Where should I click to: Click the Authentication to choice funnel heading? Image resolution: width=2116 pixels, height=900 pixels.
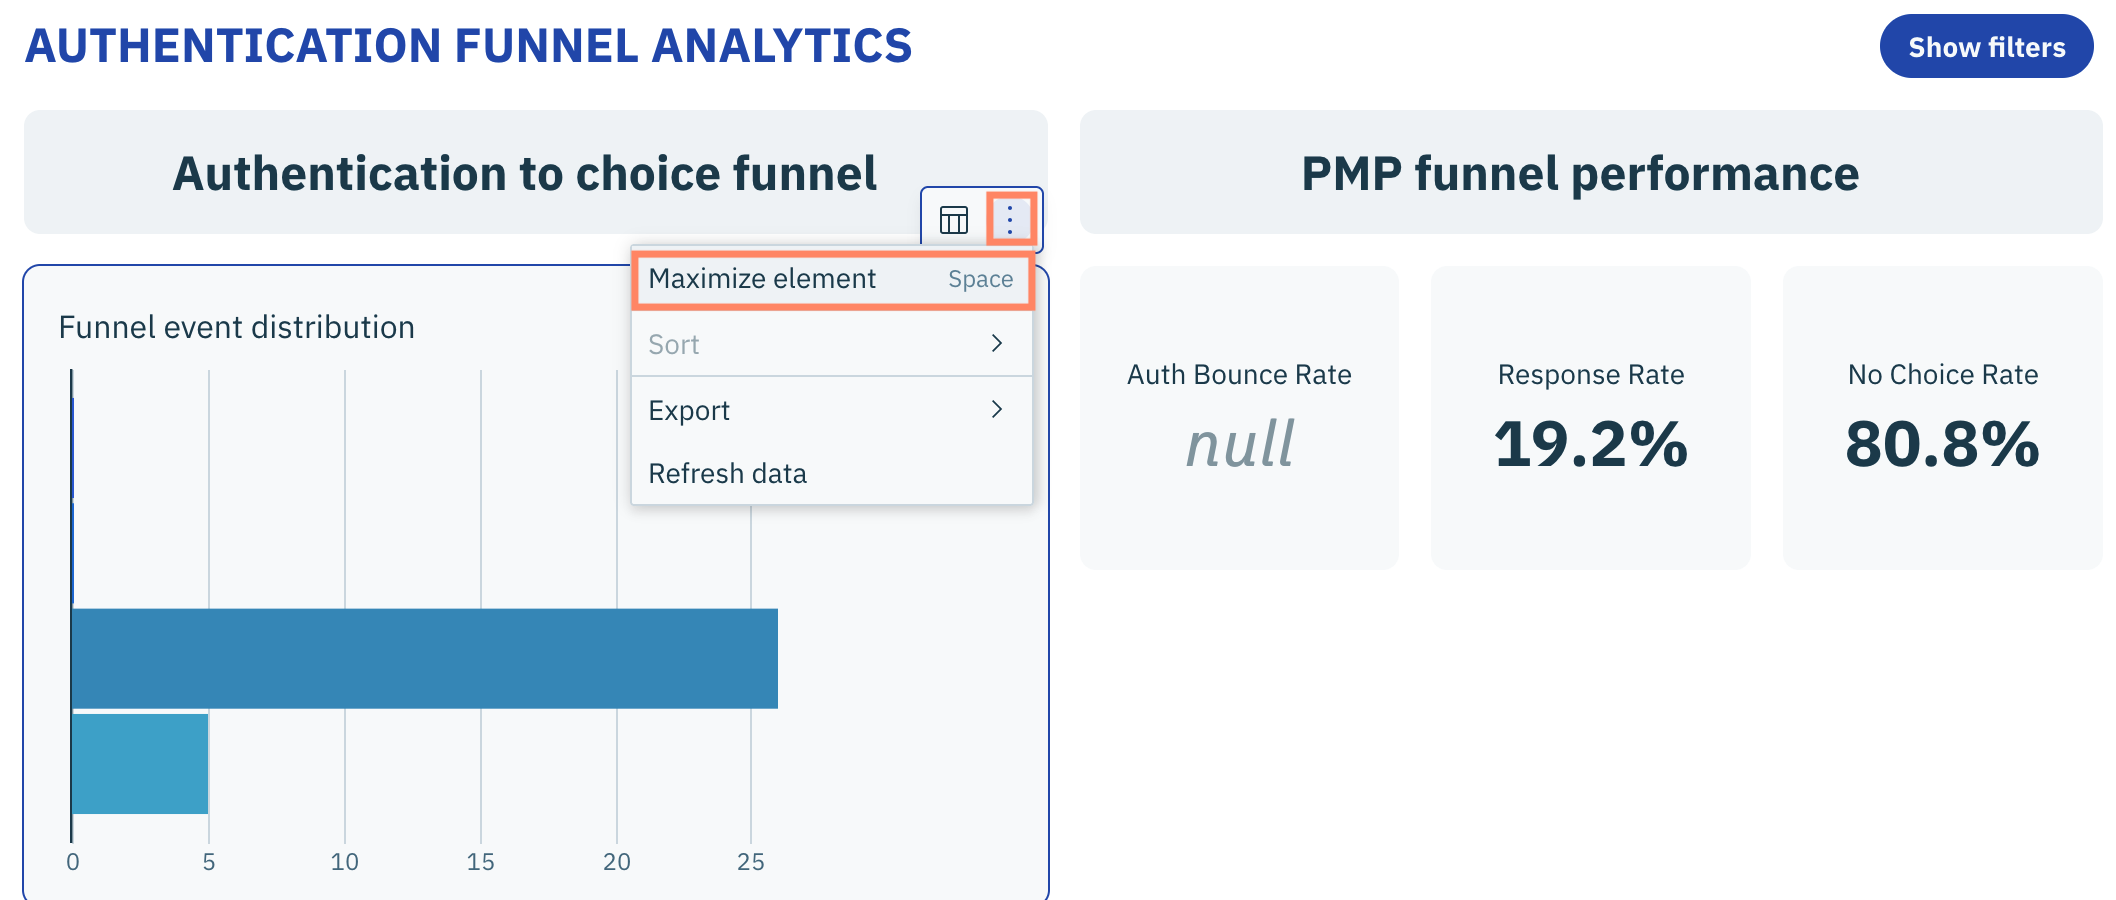pyautogui.click(x=524, y=174)
